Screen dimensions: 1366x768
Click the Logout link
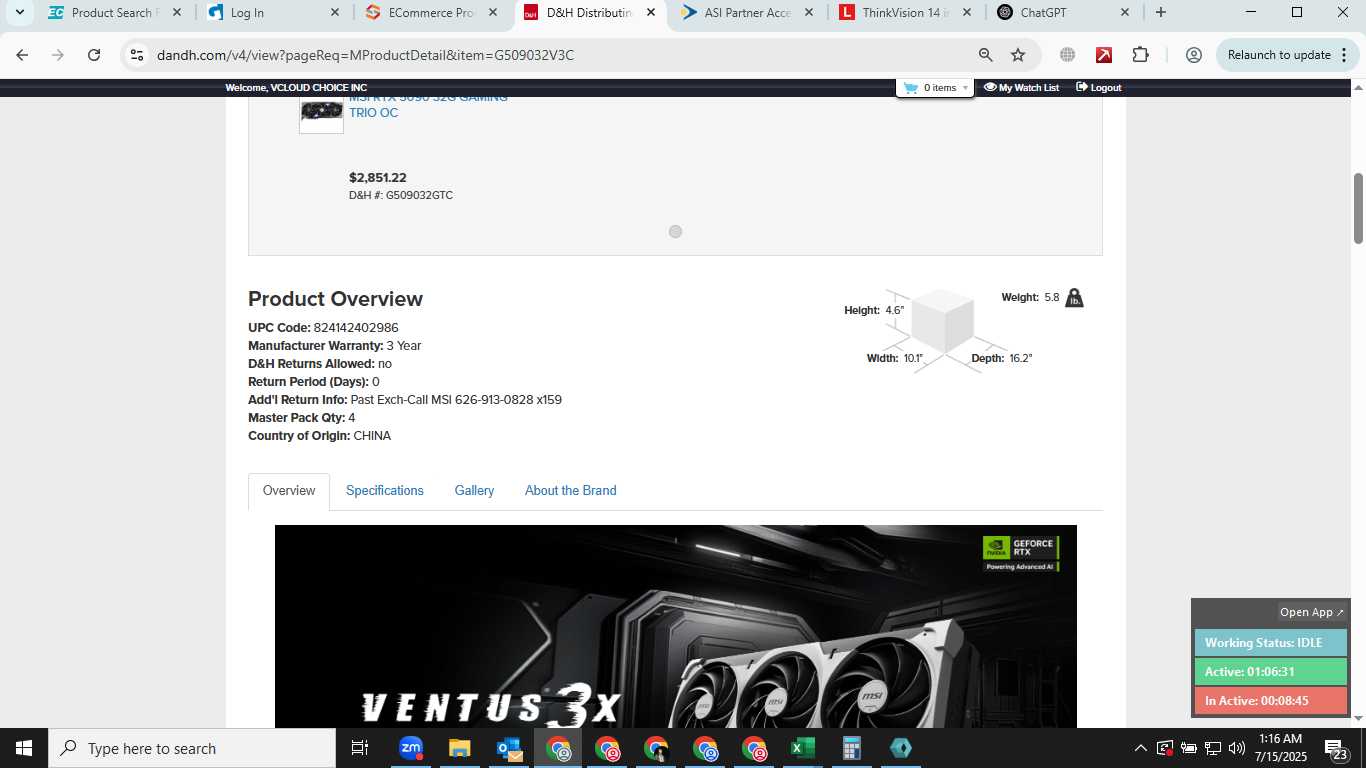pyautogui.click(x=1098, y=88)
